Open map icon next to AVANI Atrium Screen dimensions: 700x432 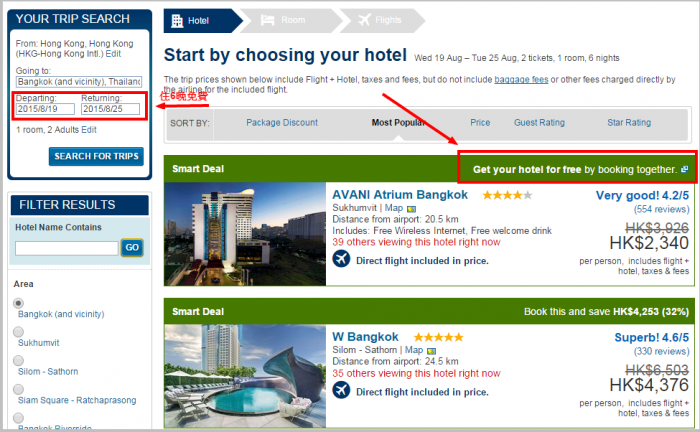(411, 208)
